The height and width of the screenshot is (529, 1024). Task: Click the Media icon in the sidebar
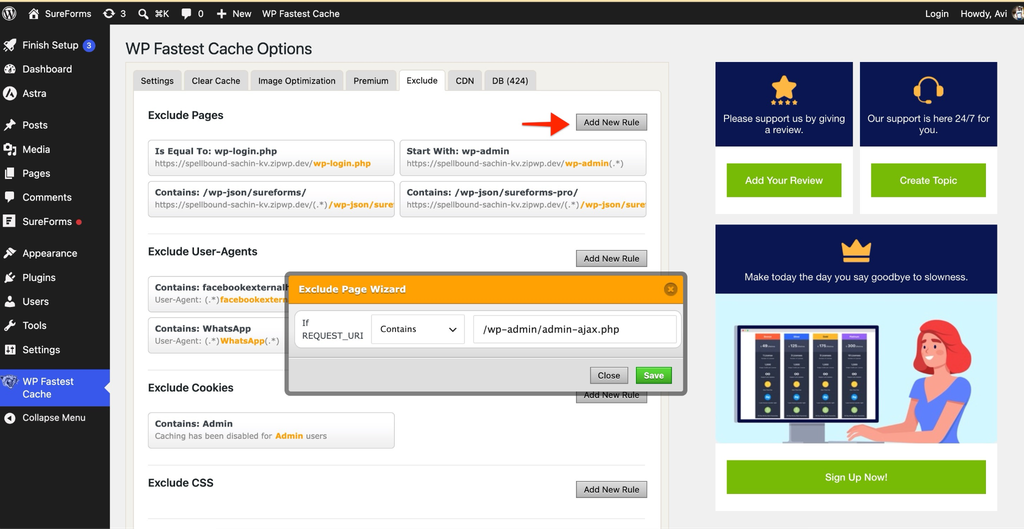click(x=10, y=149)
